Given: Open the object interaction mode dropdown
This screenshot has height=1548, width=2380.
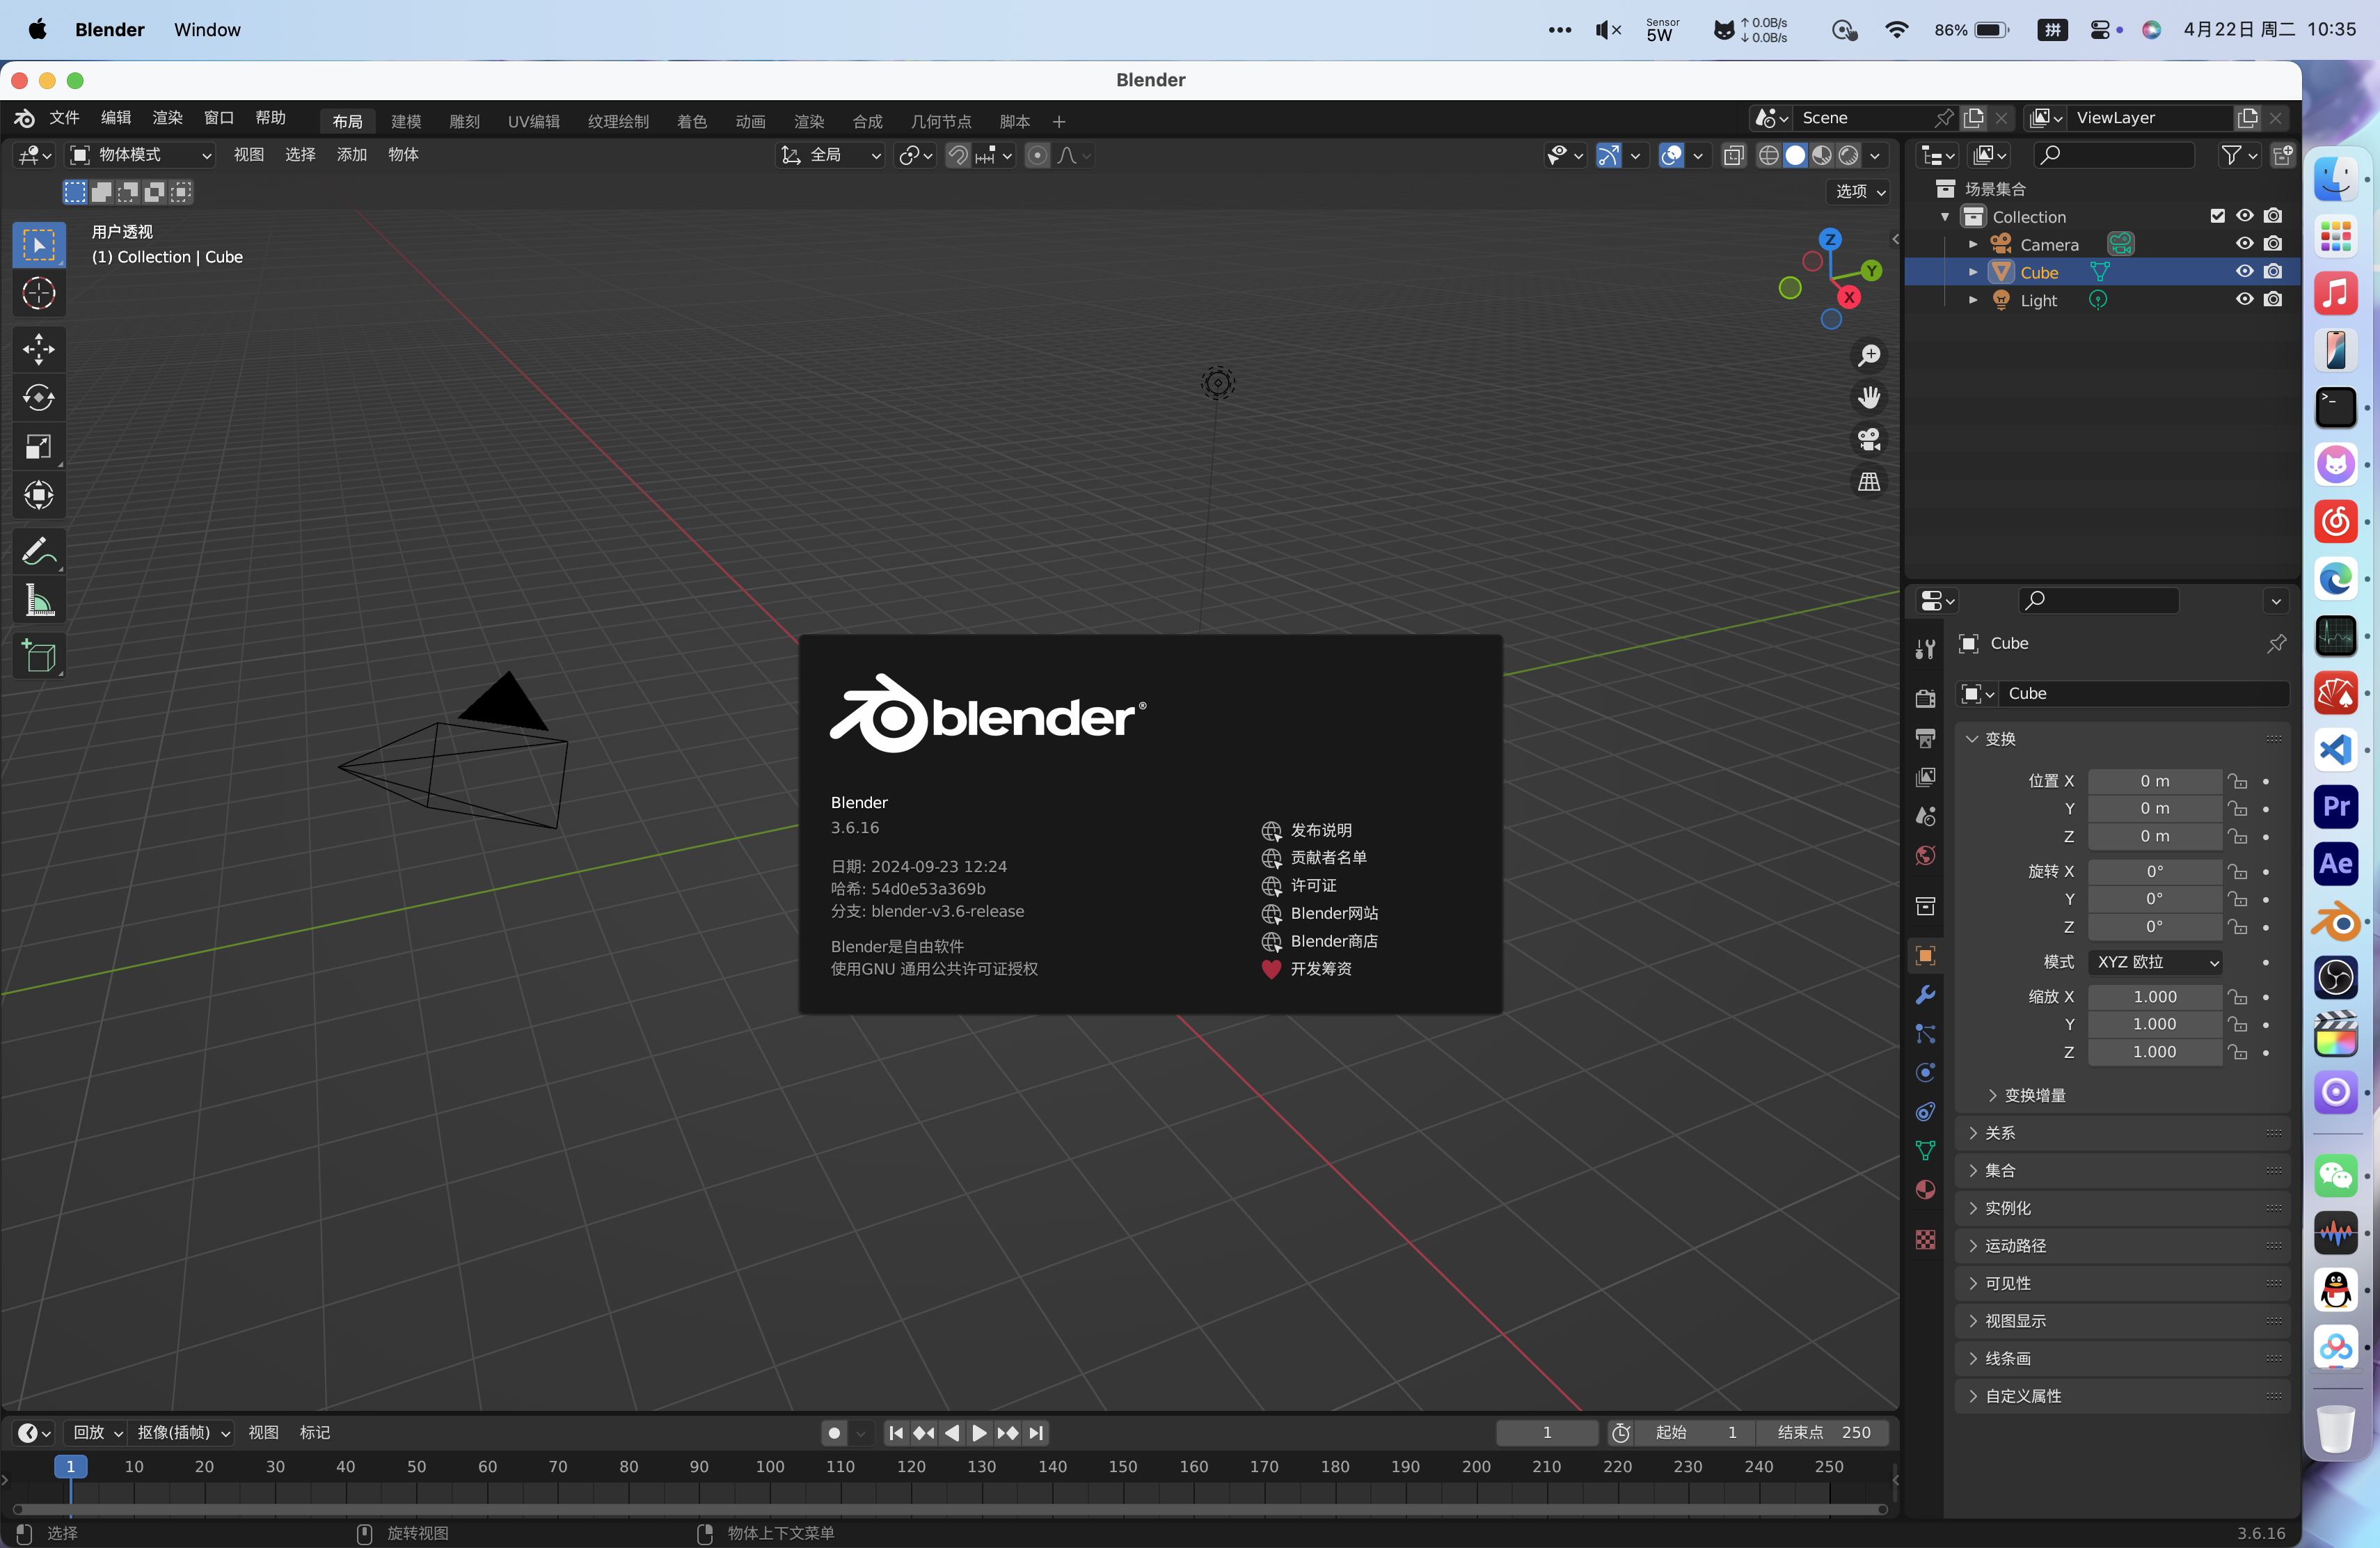Looking at the screenshot, I should click(140, 155).
